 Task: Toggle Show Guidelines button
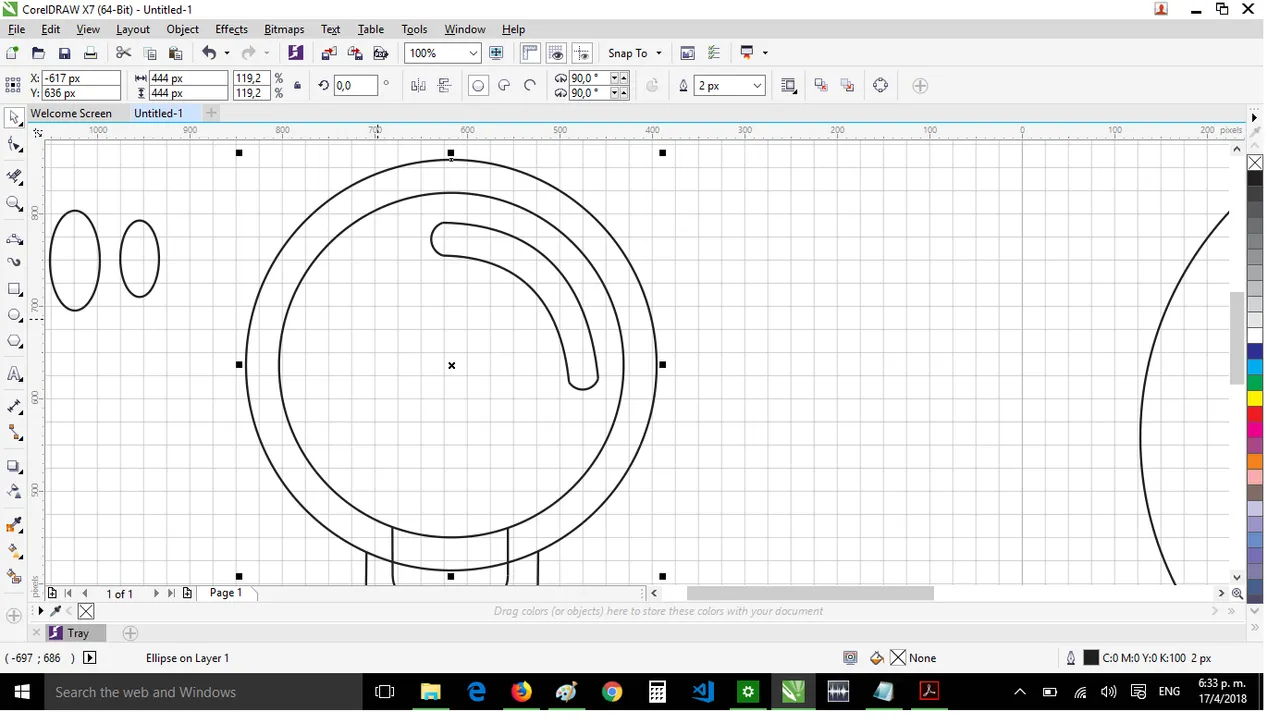[x=582, y=53]
